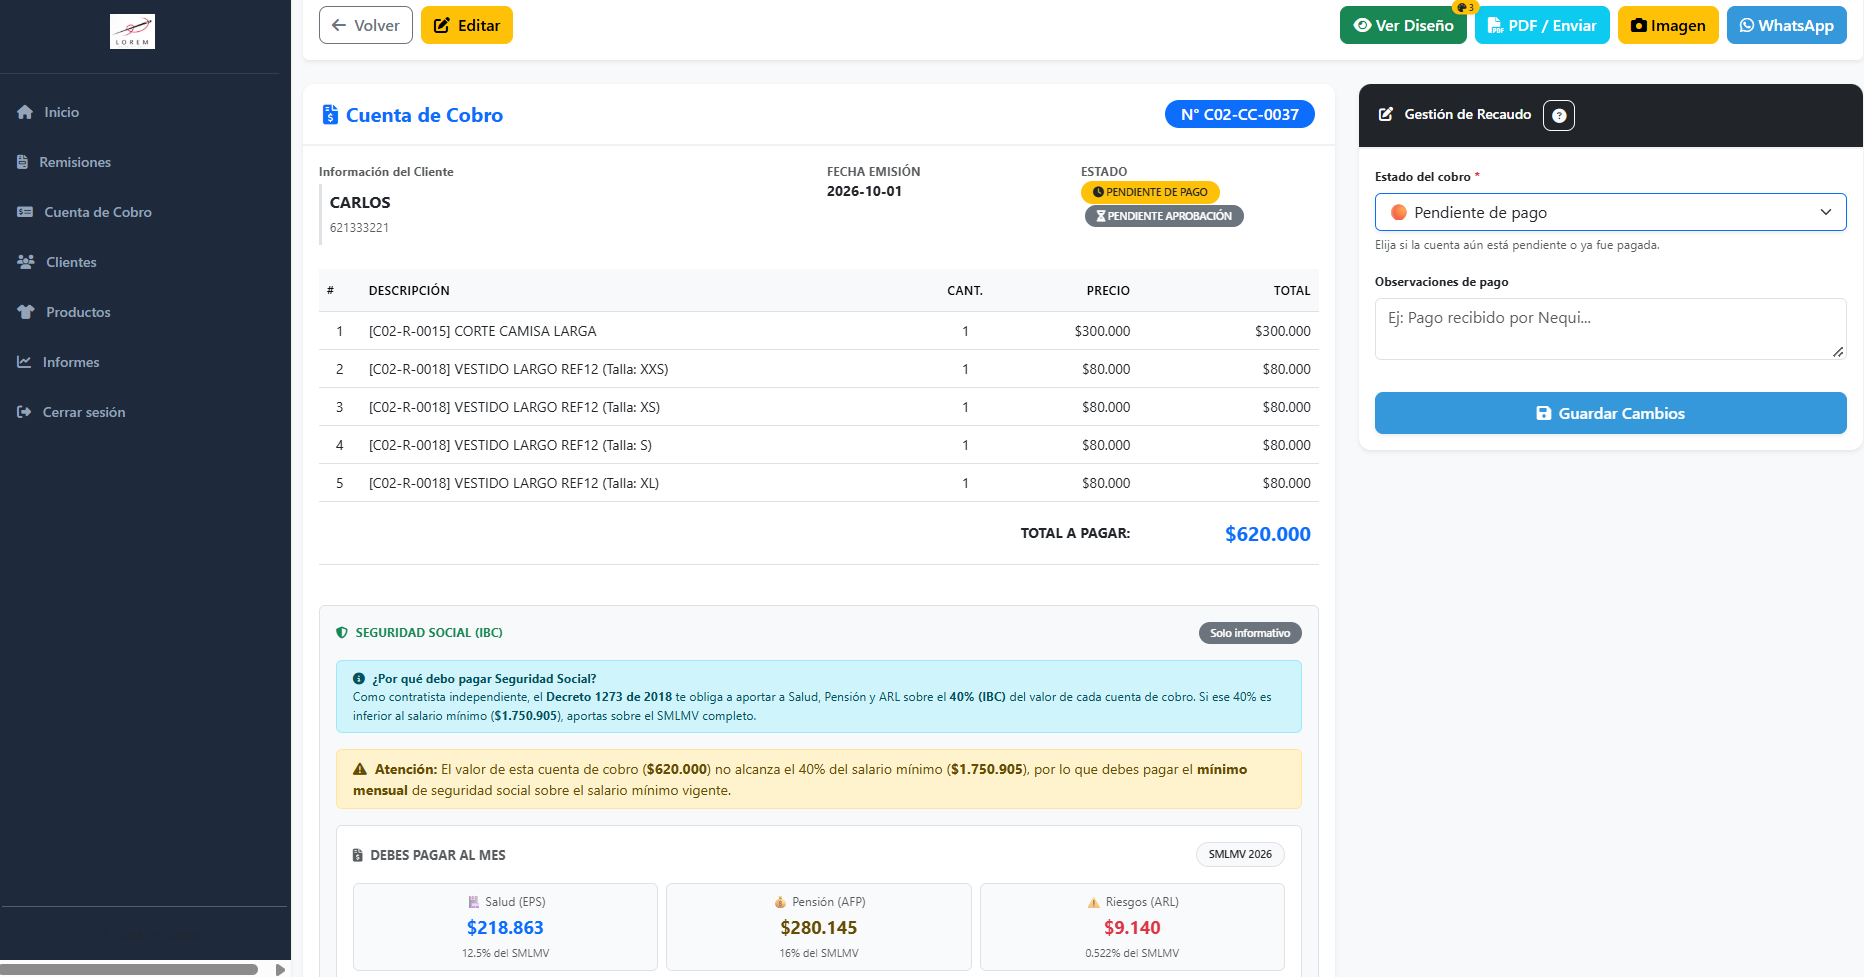This screenshot has width=1864, height=977.
Task: Click the Lorem logo in sidebar
Action: click(x=132, y=32)
